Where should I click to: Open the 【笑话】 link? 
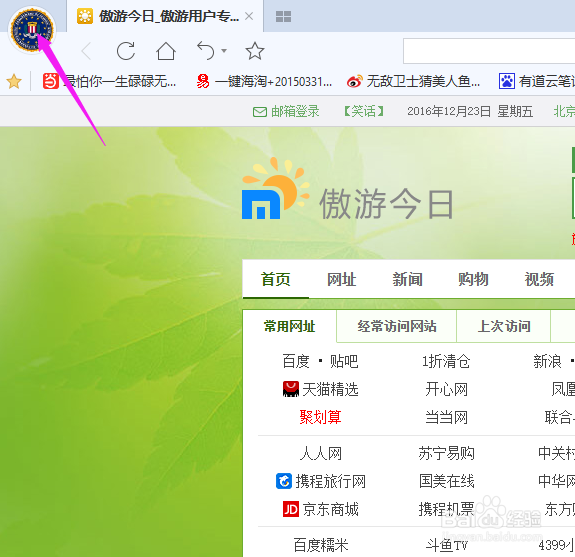point(364,111)
